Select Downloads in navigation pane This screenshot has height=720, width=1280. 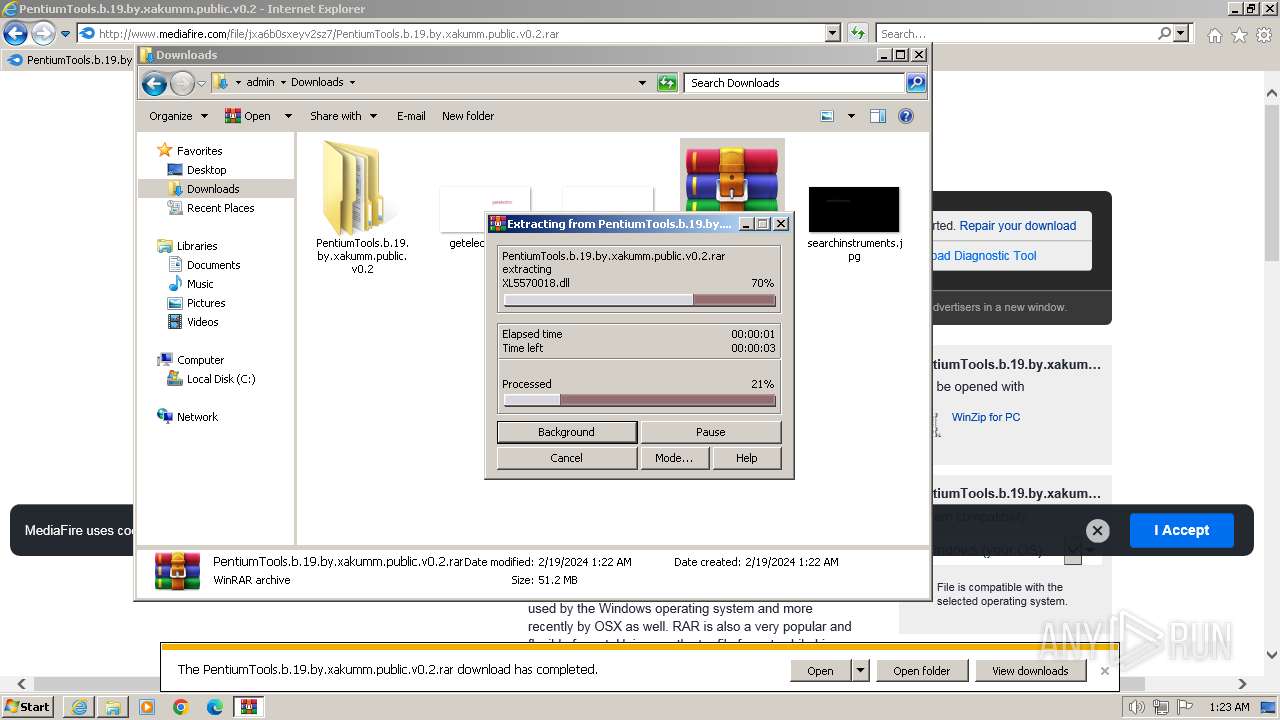pos(213,189)
